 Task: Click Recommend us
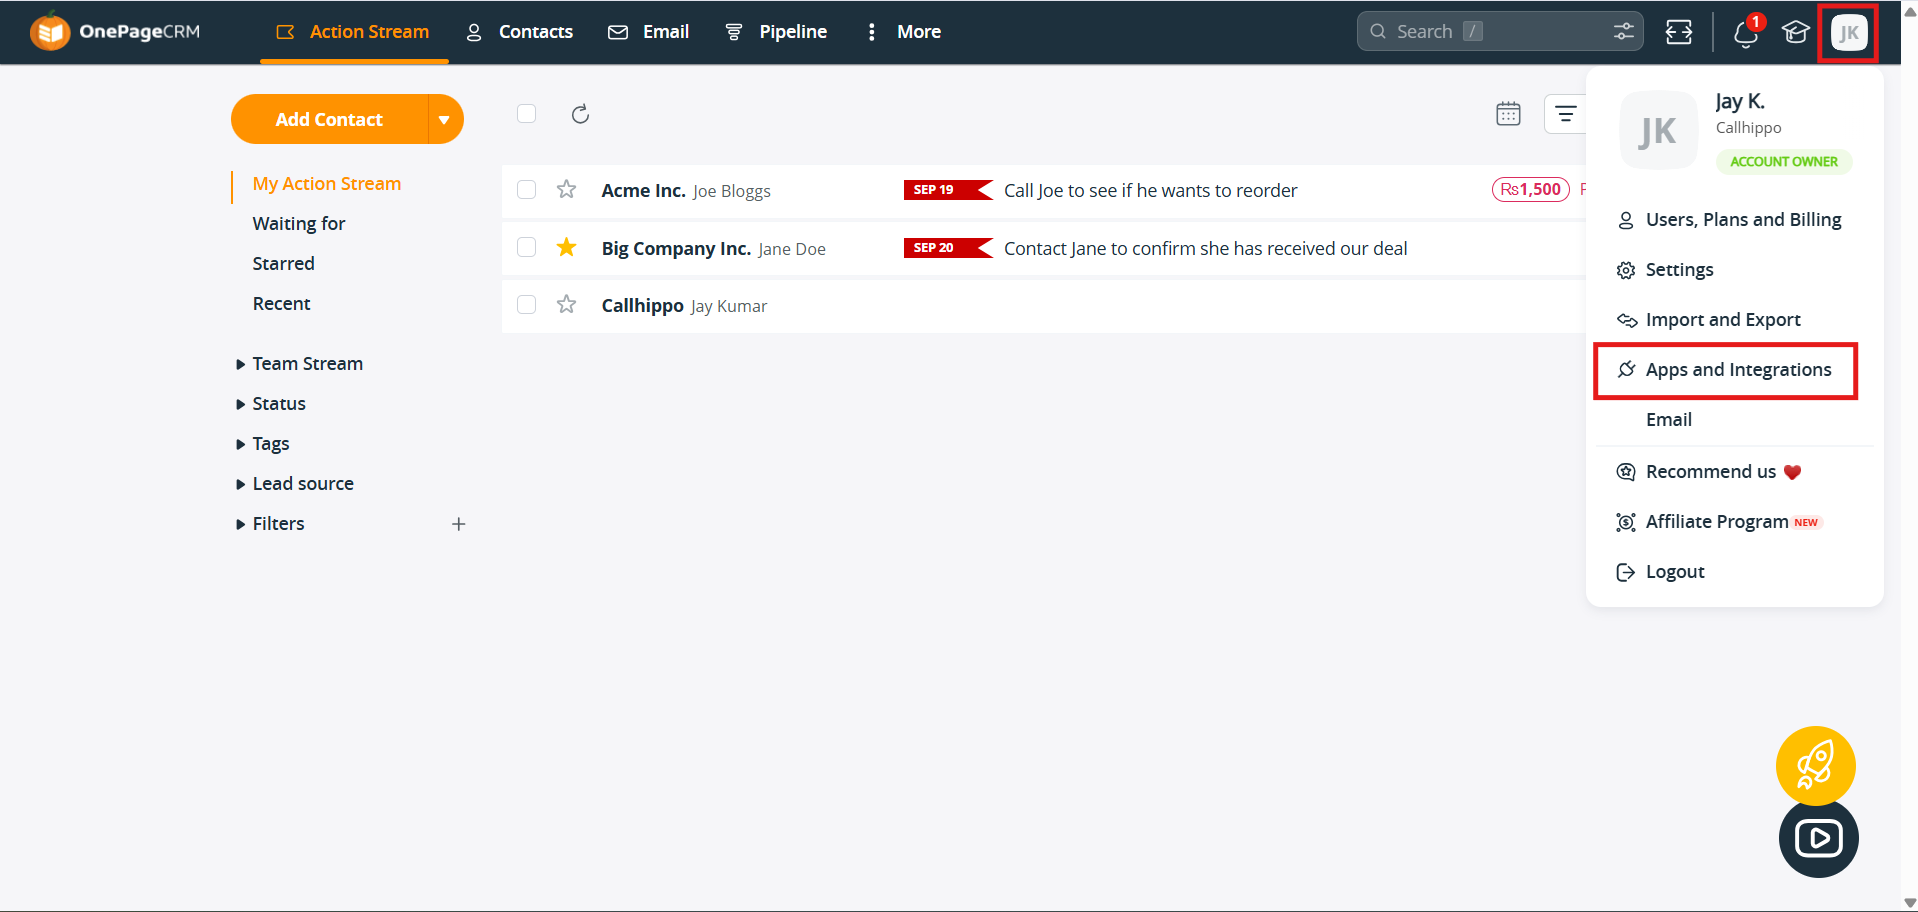1709,472
